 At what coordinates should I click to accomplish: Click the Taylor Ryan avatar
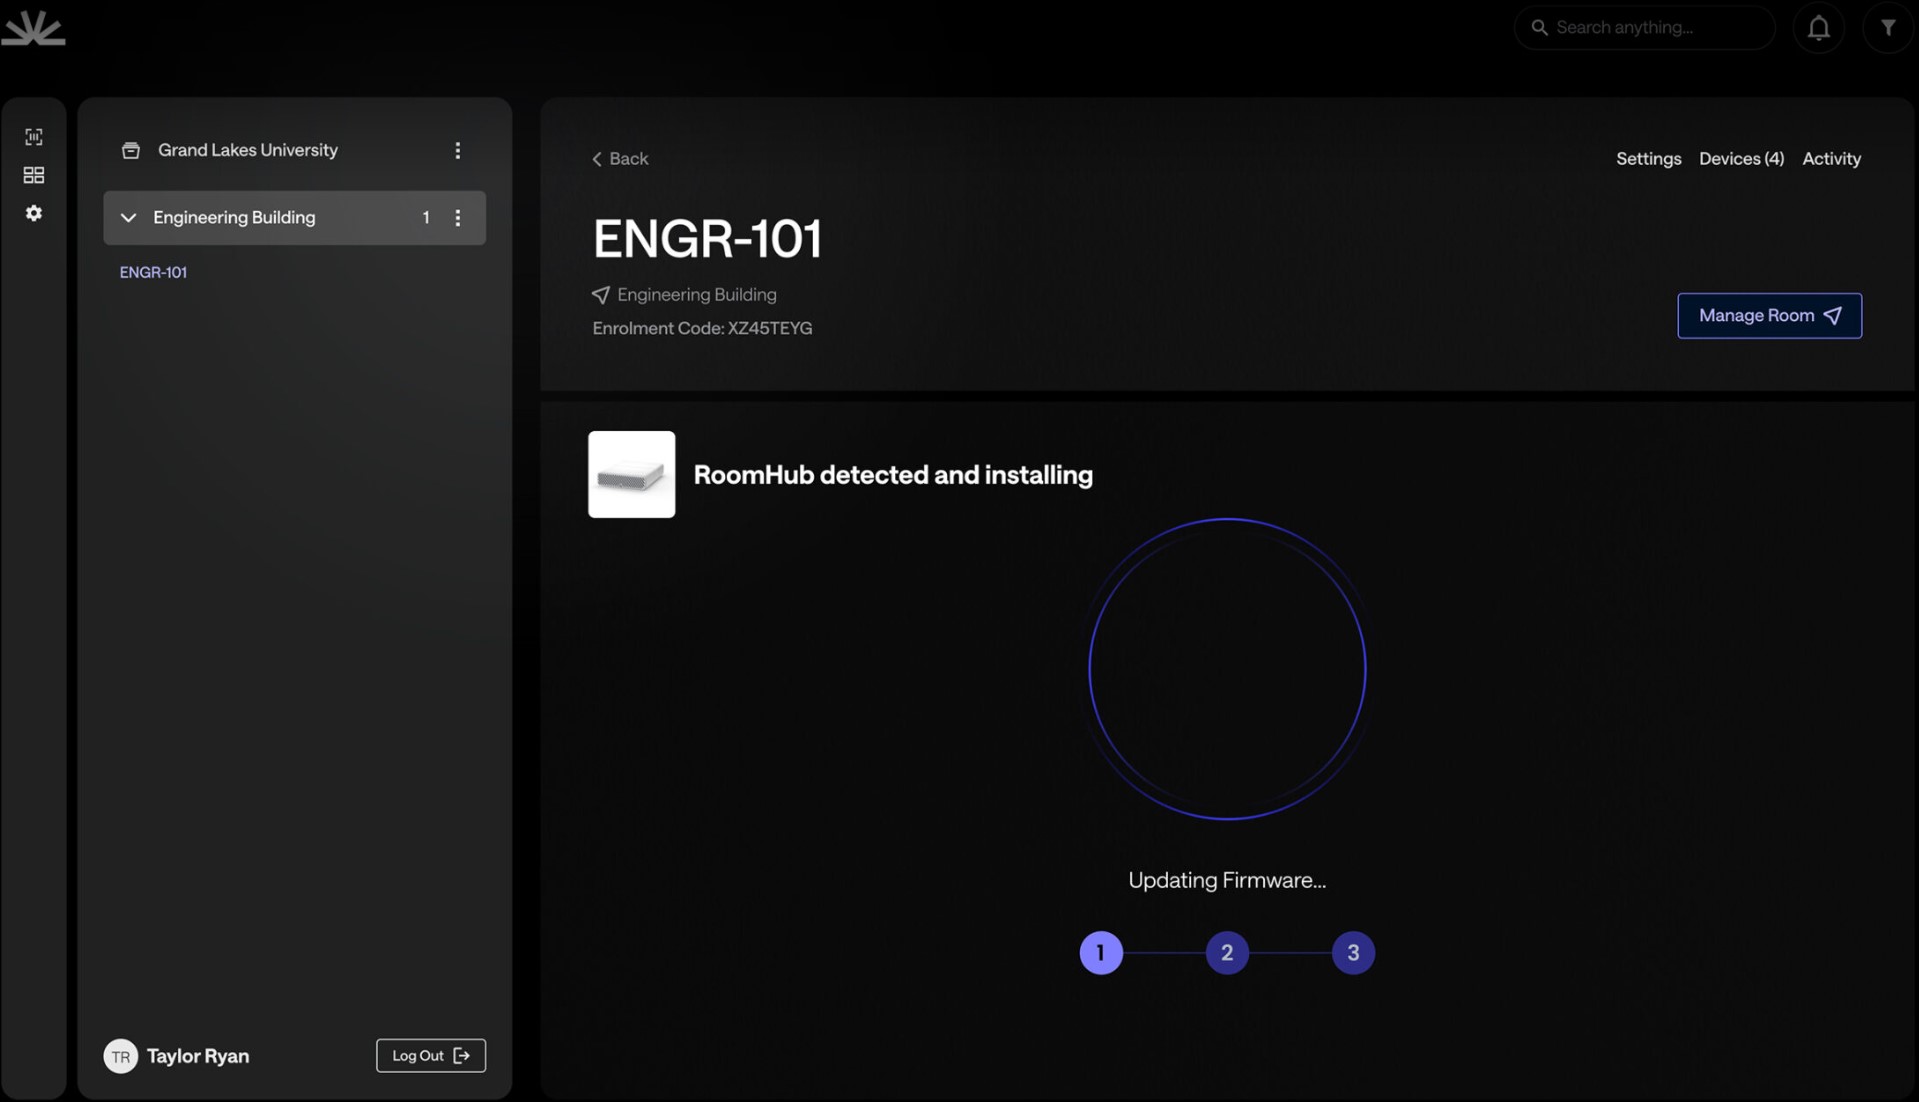click(120, 1056)
